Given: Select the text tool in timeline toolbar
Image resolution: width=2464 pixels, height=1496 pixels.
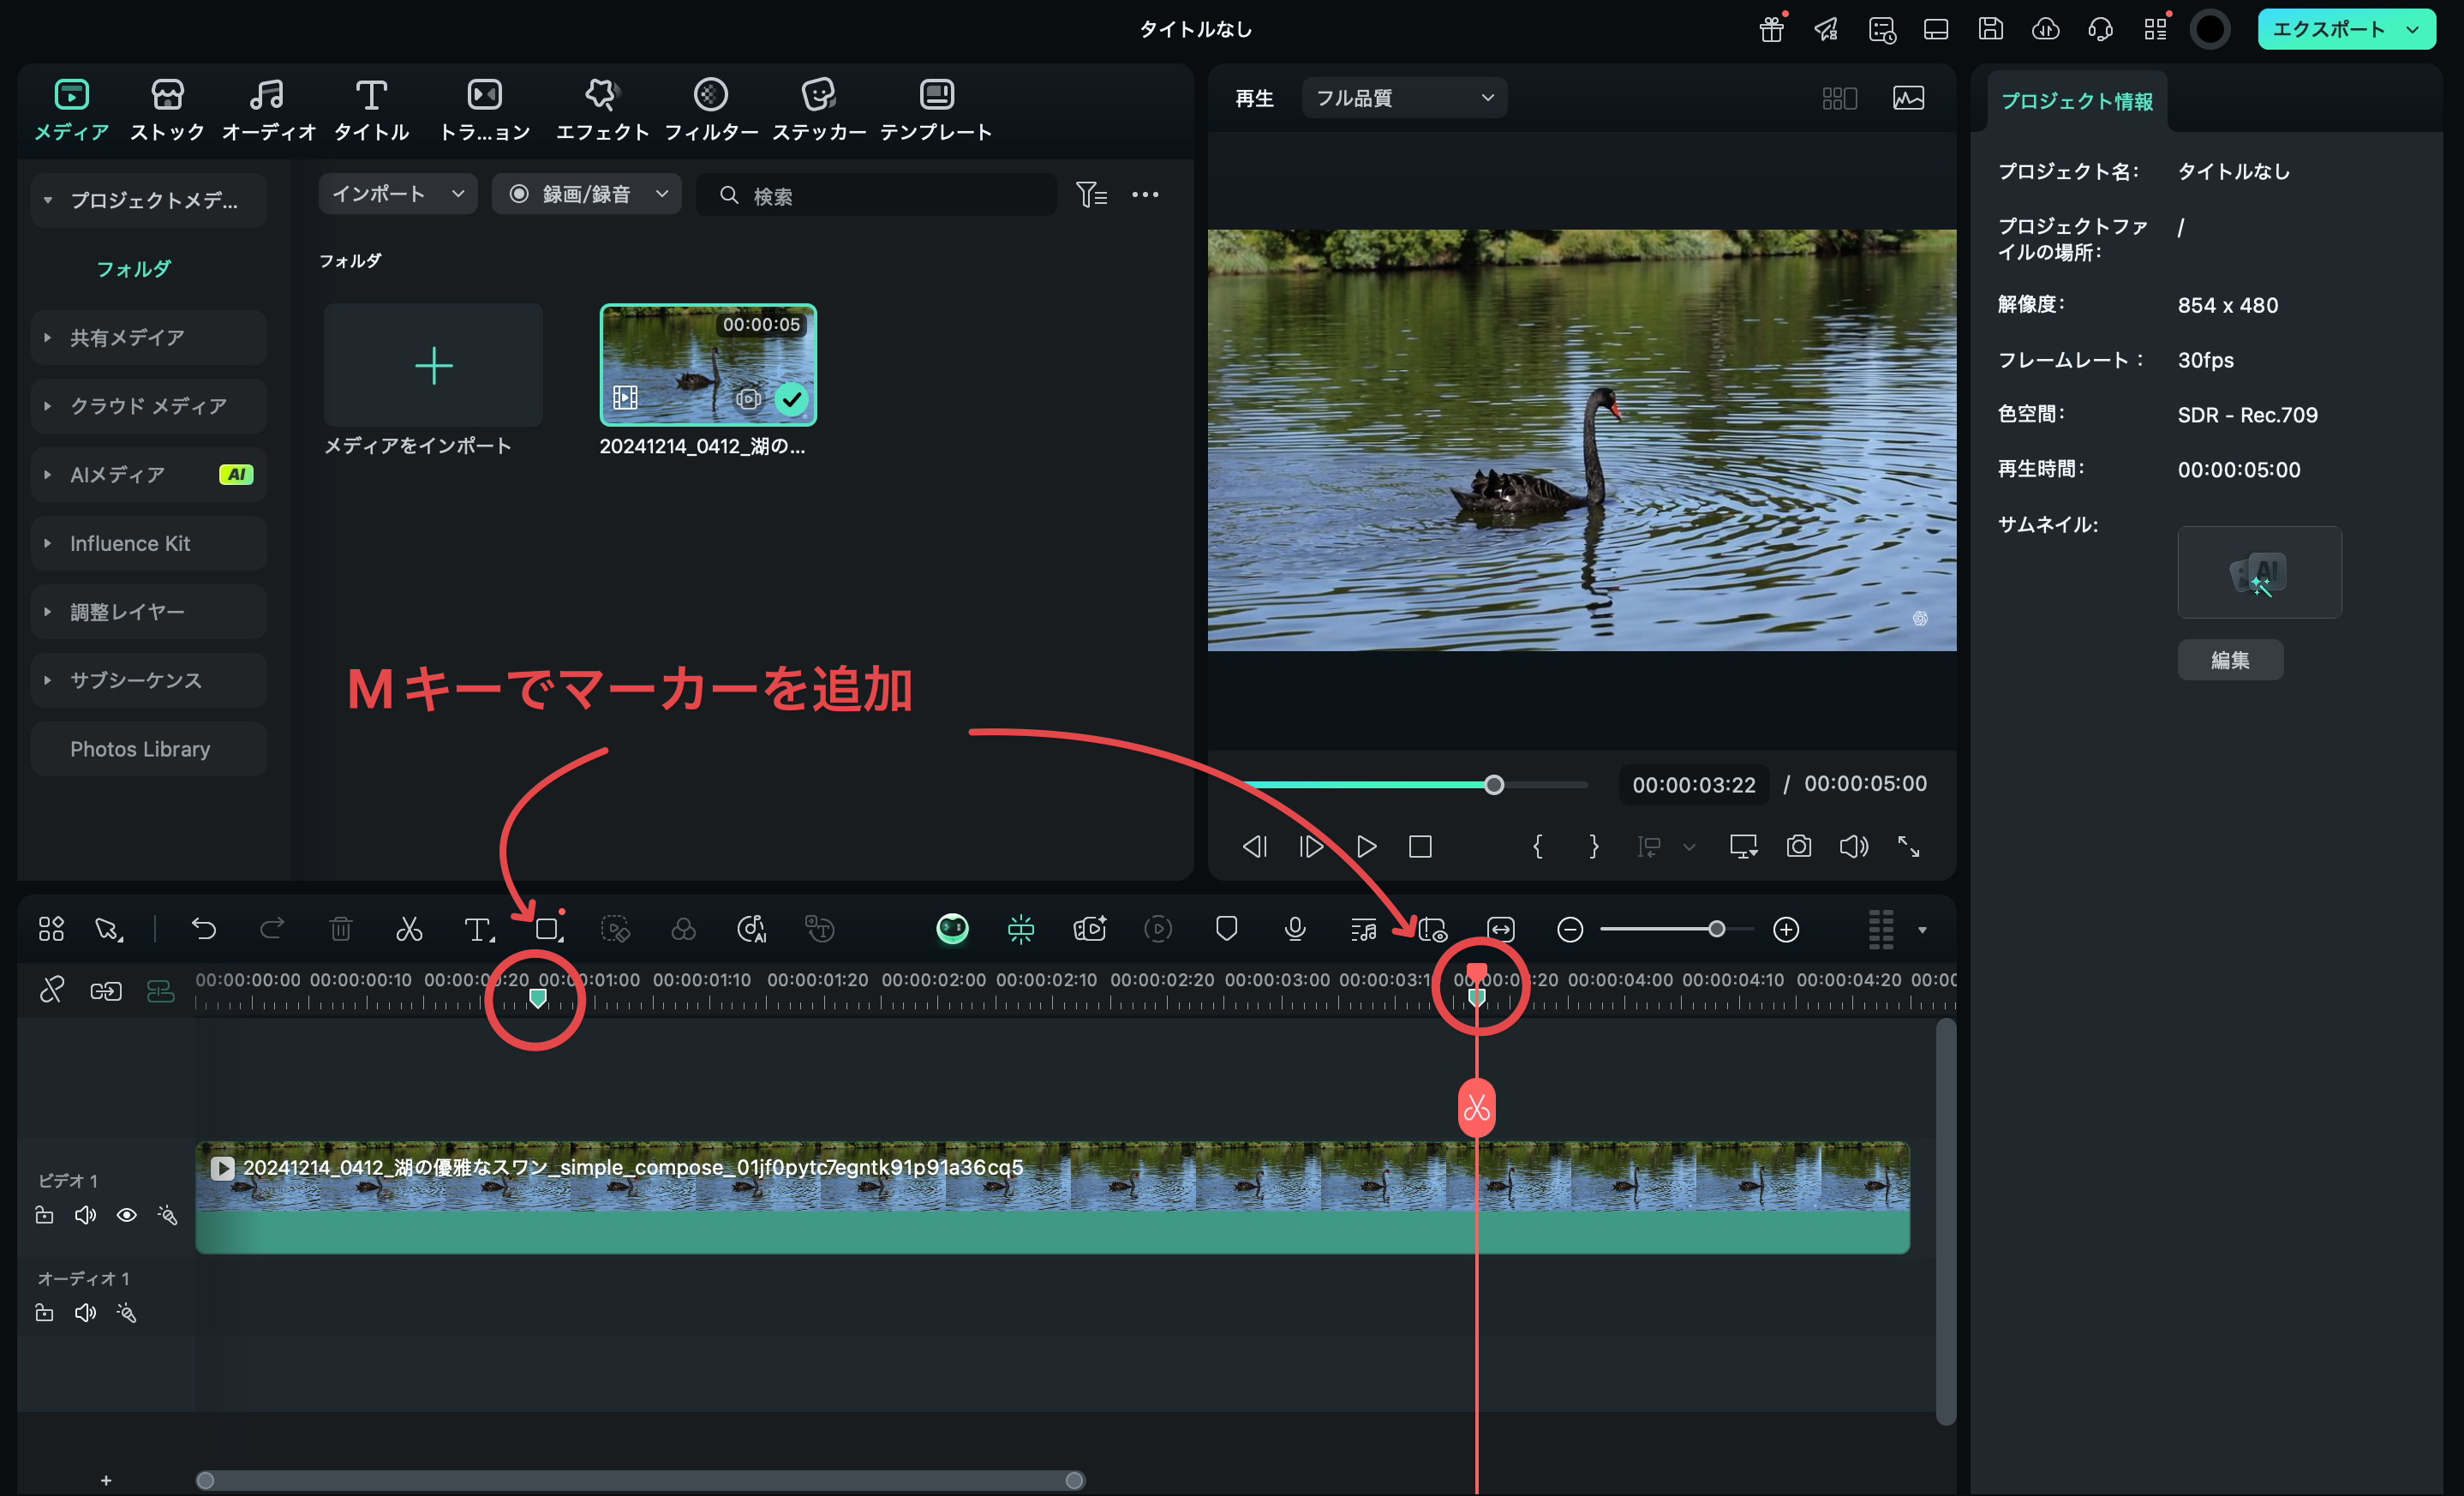Looking at the screenshot, I should tap(479, 929).
